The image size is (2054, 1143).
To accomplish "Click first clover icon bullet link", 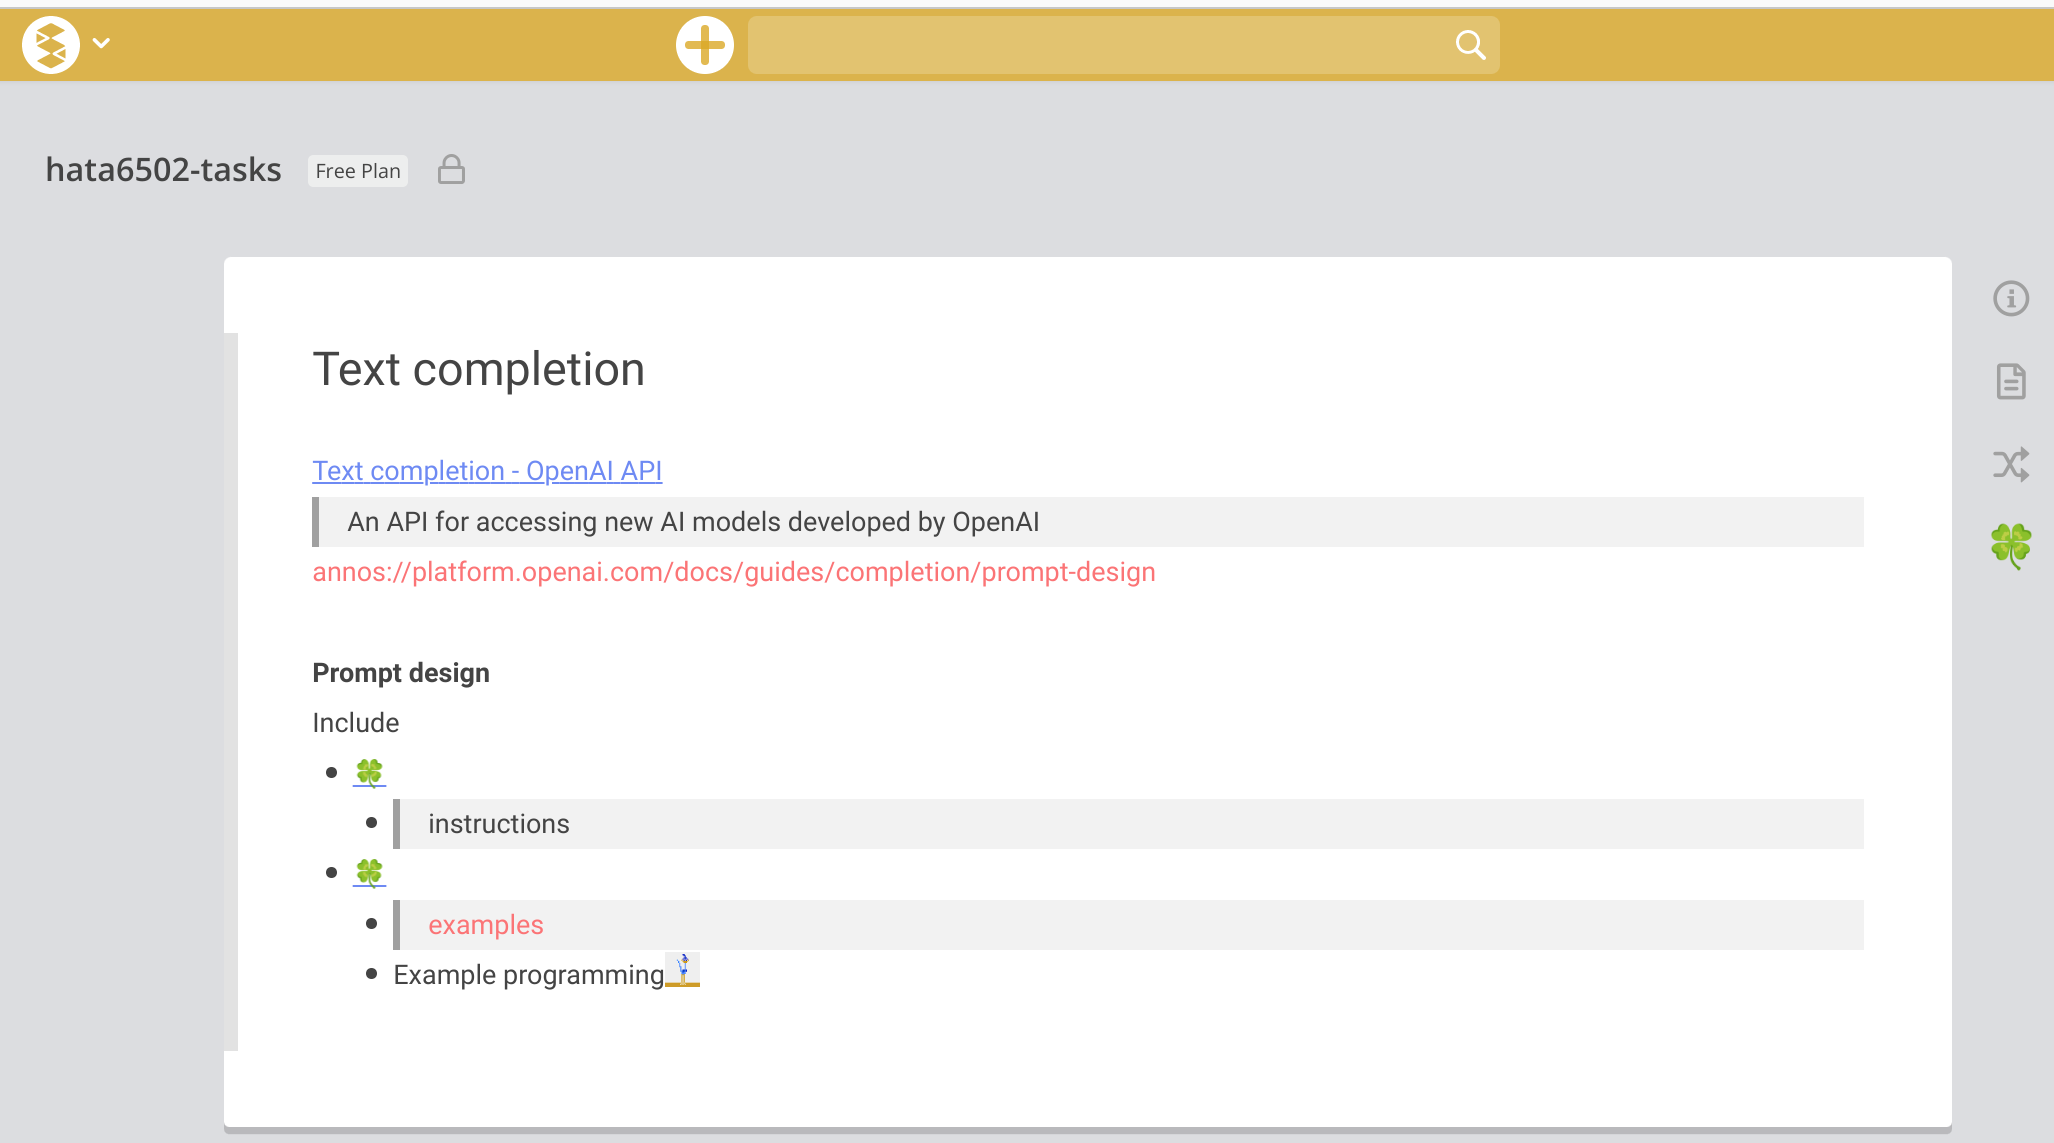I will 369,772.
